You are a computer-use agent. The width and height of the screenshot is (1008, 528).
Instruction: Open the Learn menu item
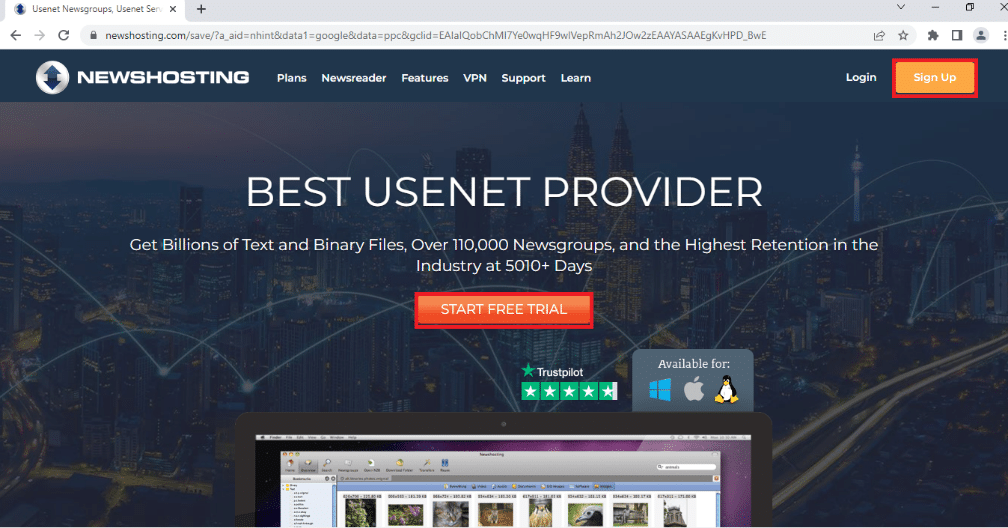tap(575, 78)
